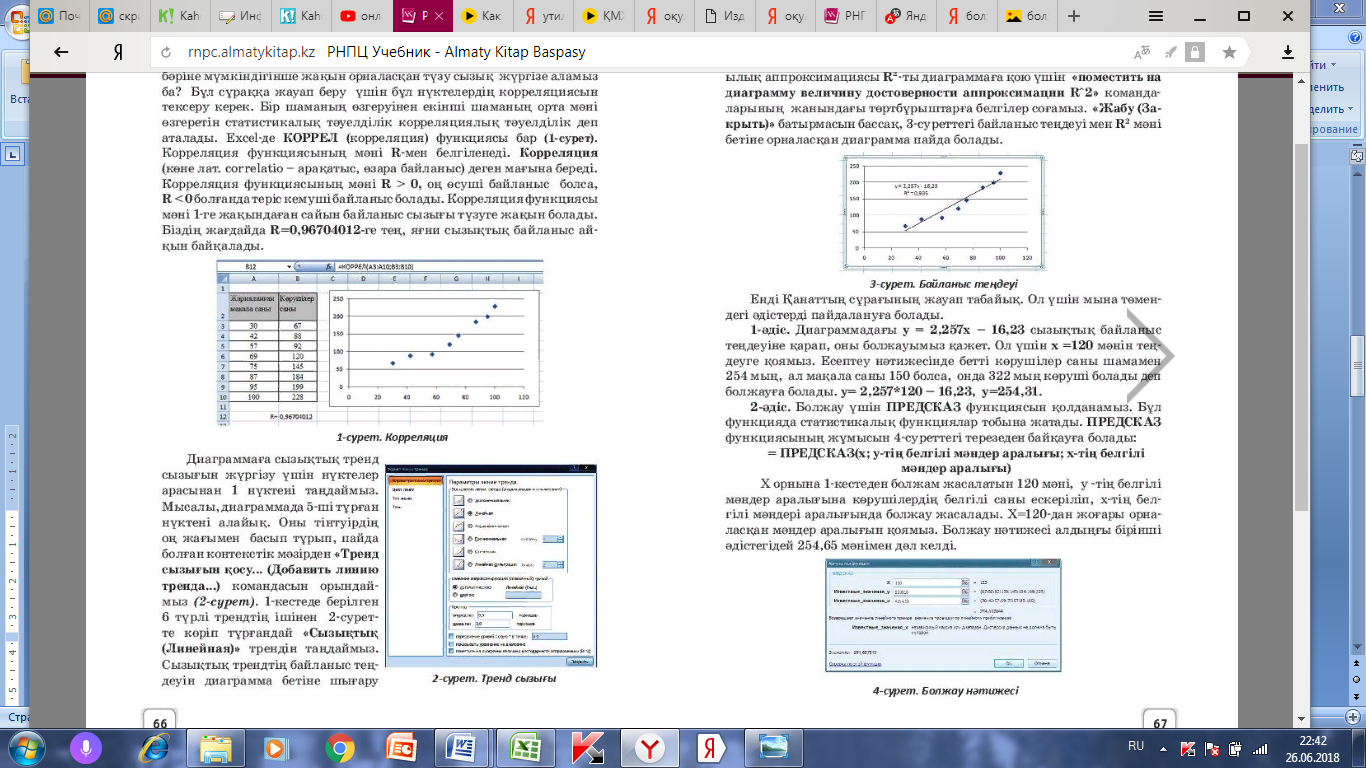The image size is (1366, 768).
Task: Switch to the "Поч" mail tab
Action: click(x=60, y=16)
